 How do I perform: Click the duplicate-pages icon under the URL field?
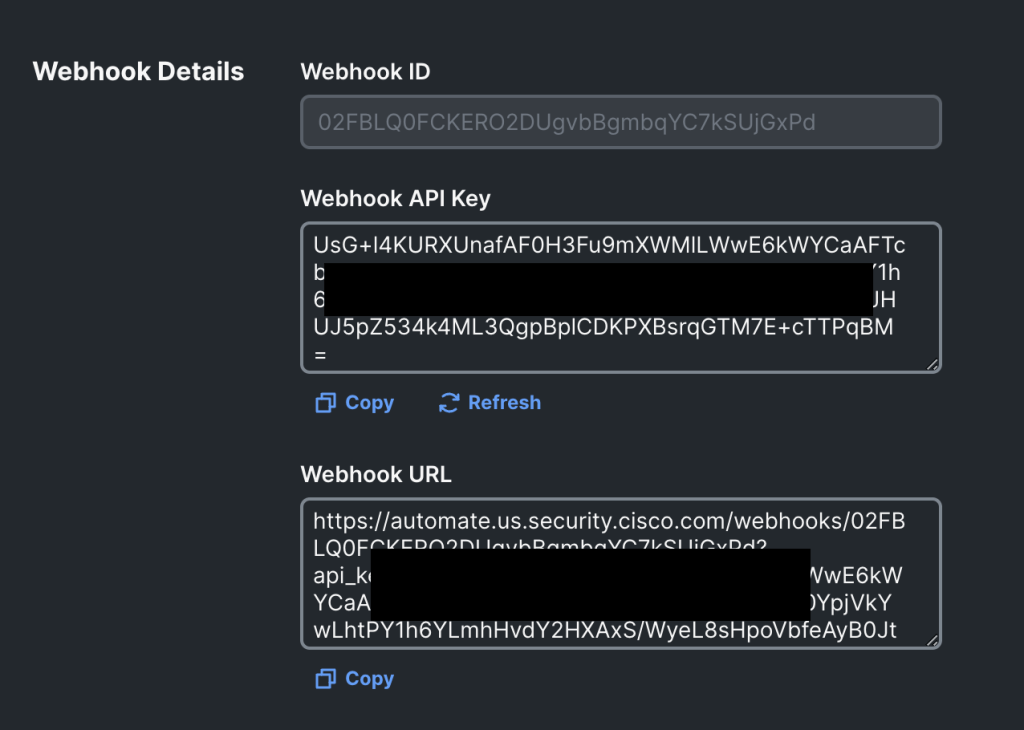pyautogui.click(x=325, y=678)
